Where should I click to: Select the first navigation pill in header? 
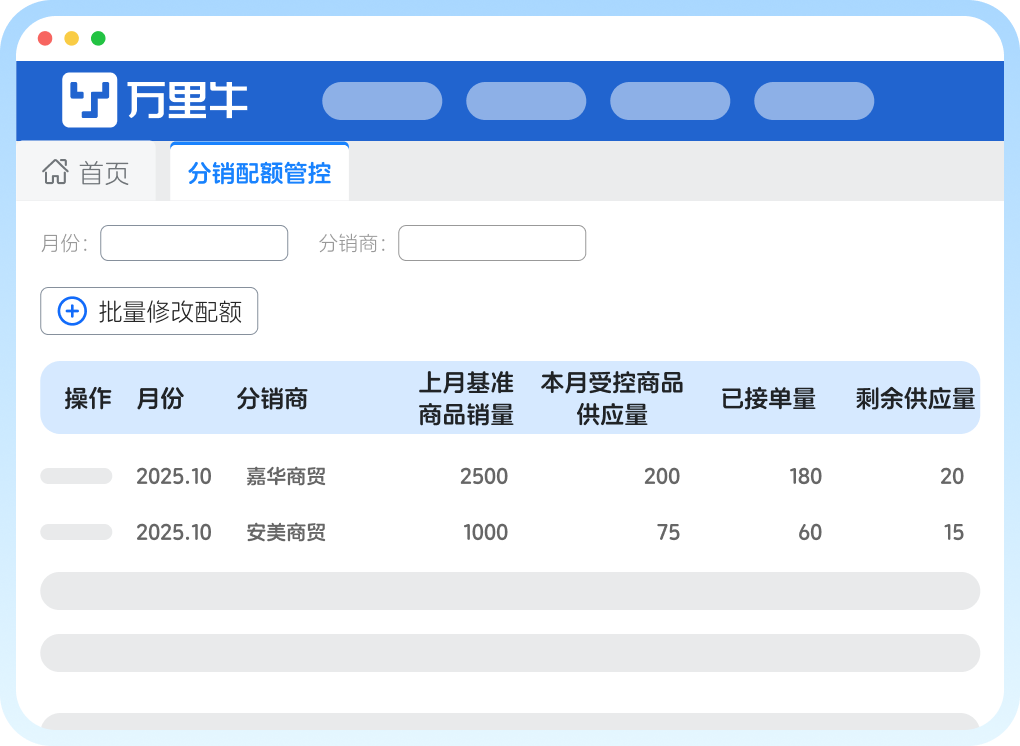382,101
